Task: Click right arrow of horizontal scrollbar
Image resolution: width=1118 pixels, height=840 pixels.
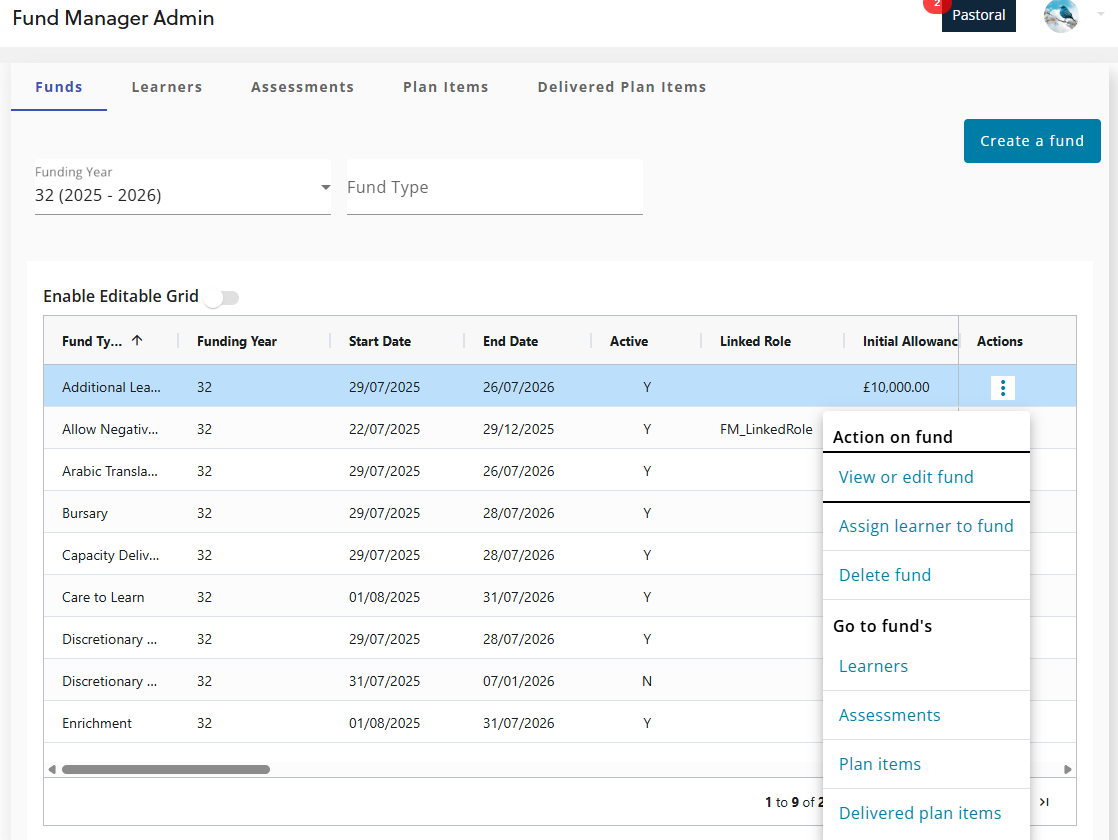Action: click(1067, 770)
